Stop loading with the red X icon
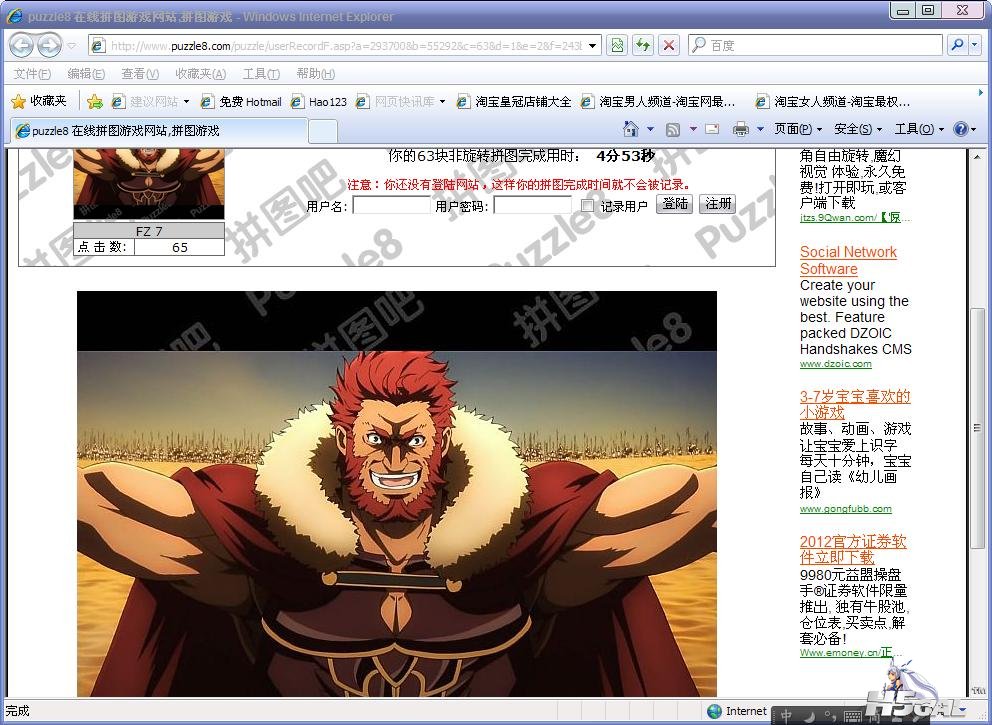Viewport: 992px width, 725px height. click(669, 46)
